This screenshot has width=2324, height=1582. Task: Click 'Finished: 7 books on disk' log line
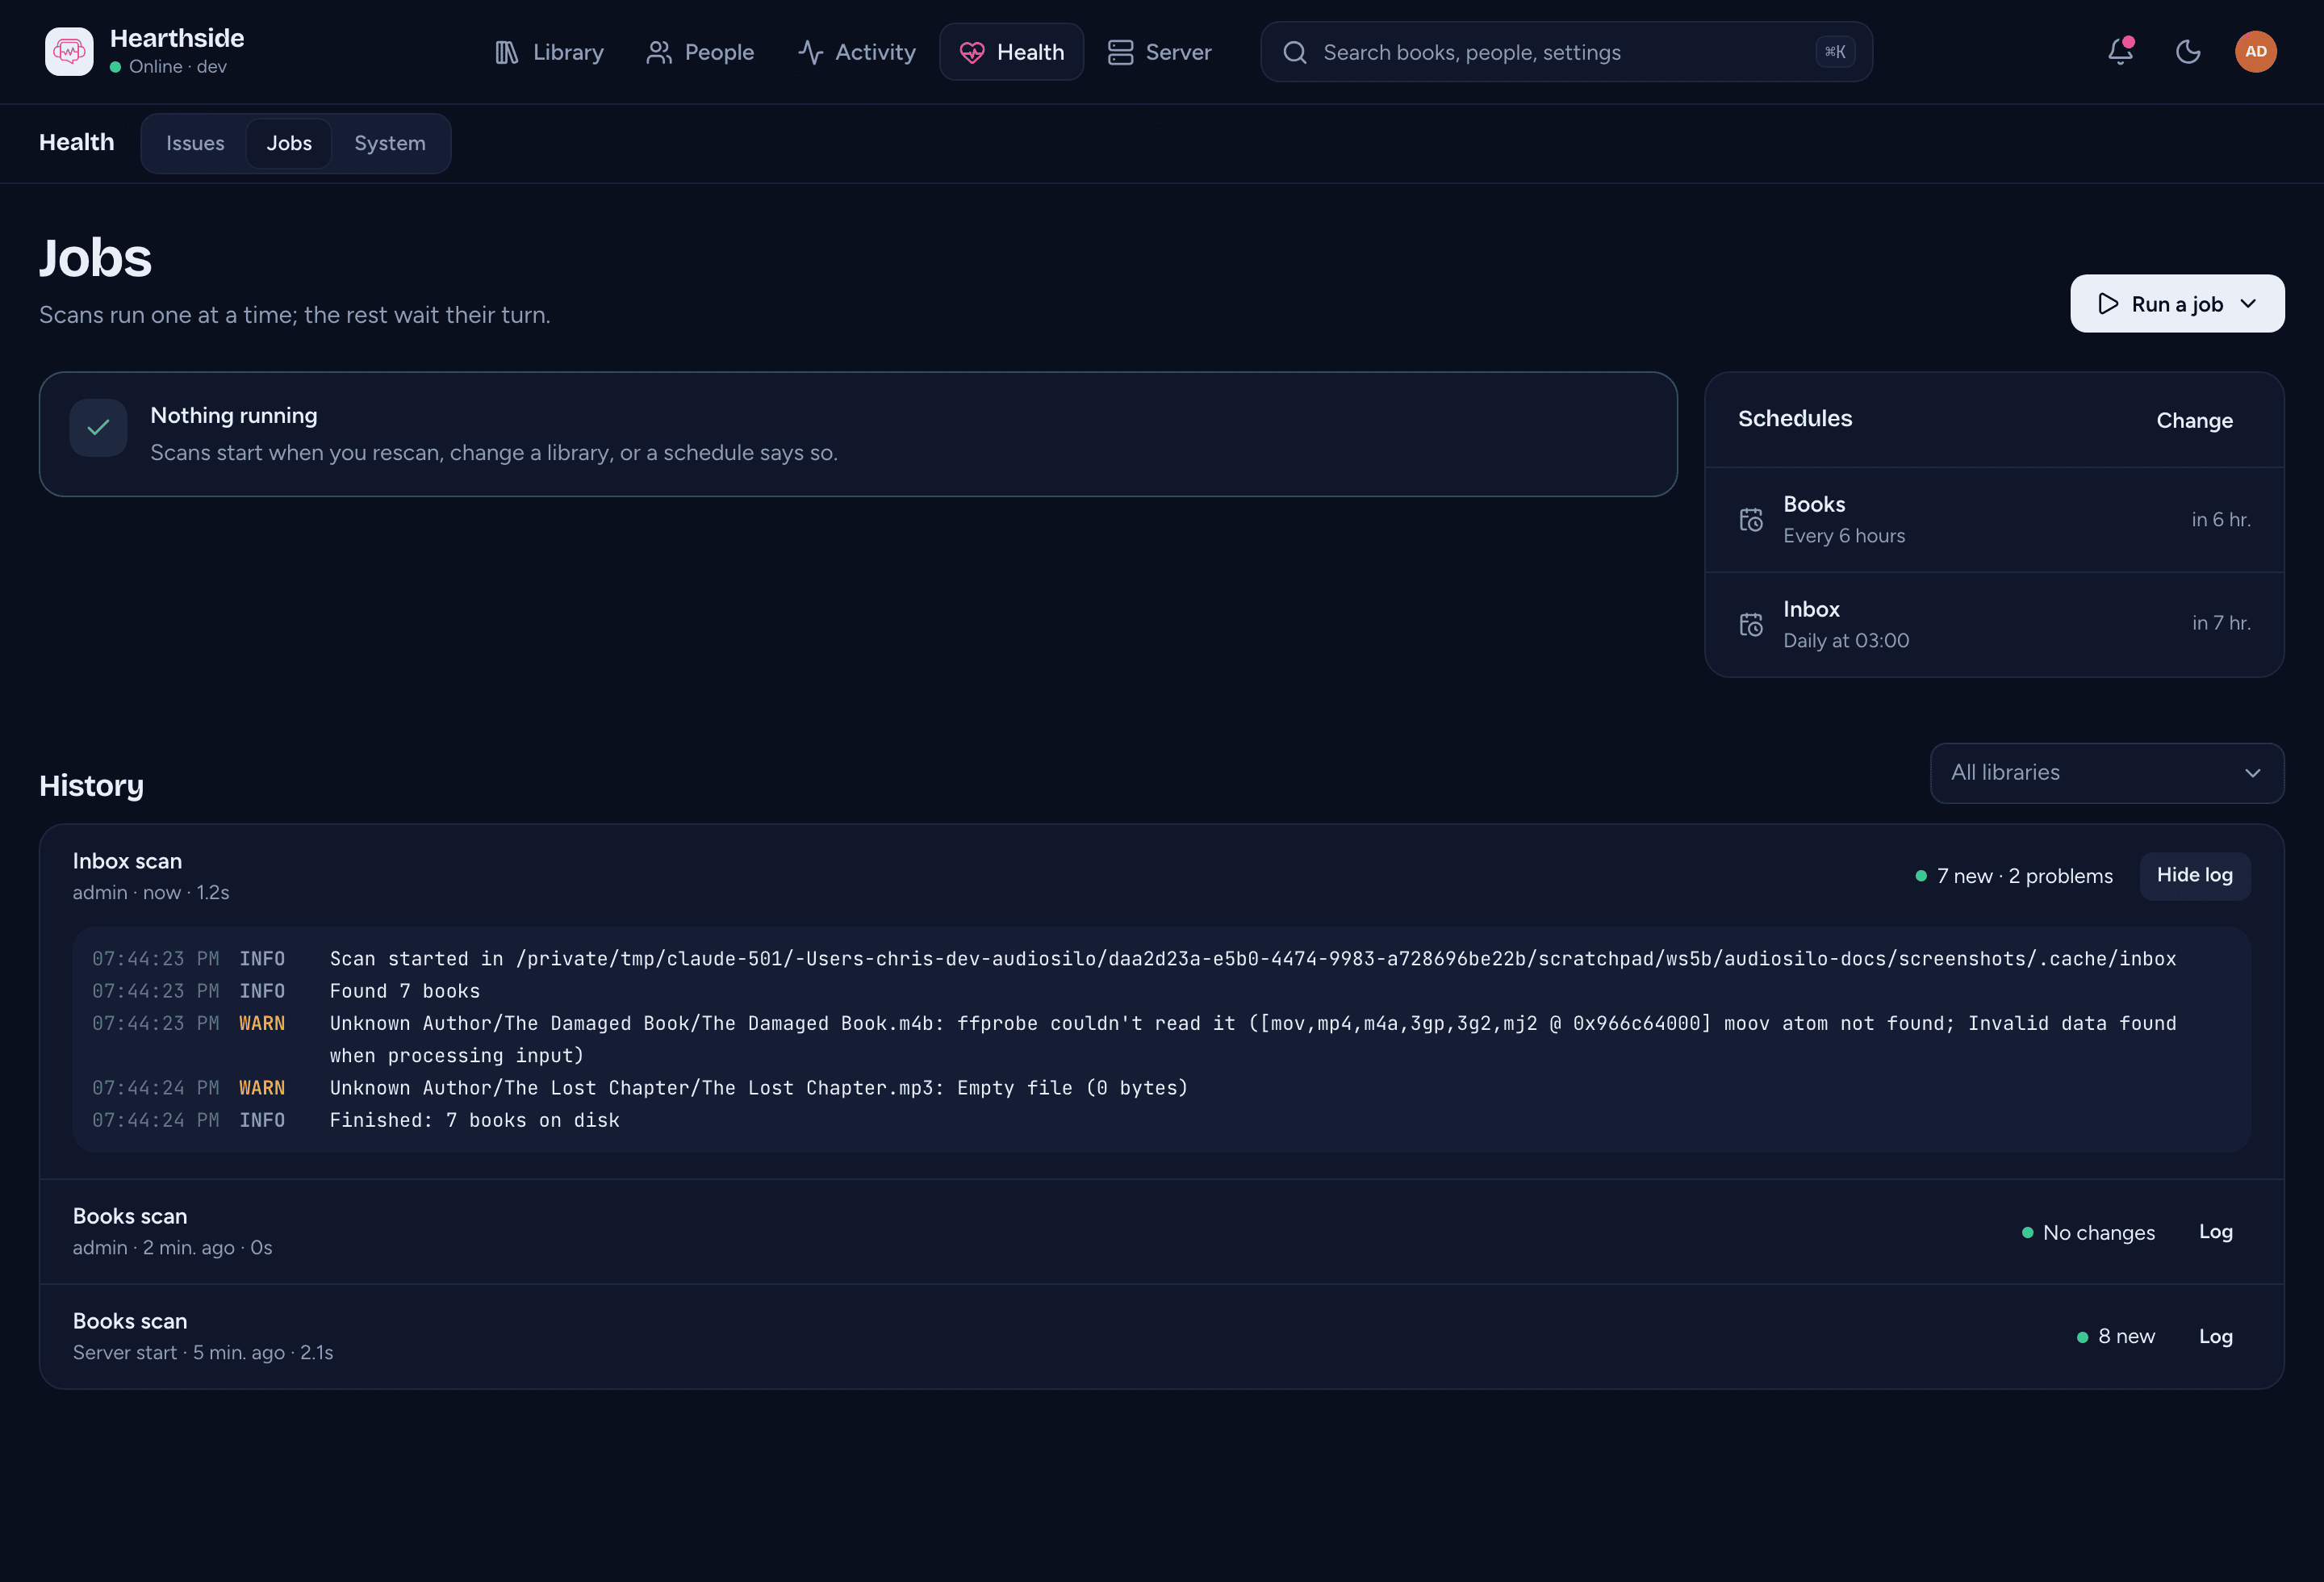click(x=474, y=1120)
